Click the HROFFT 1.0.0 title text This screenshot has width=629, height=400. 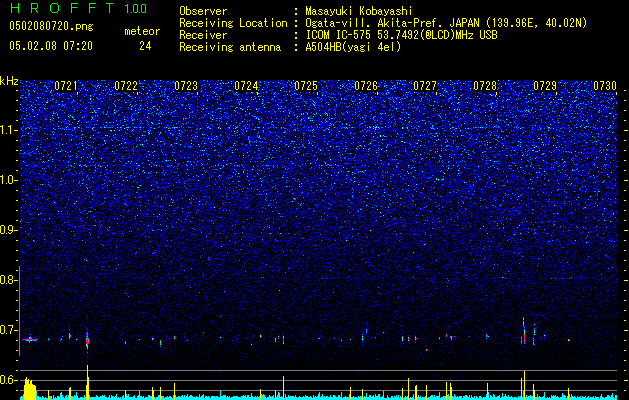[79, 8]
